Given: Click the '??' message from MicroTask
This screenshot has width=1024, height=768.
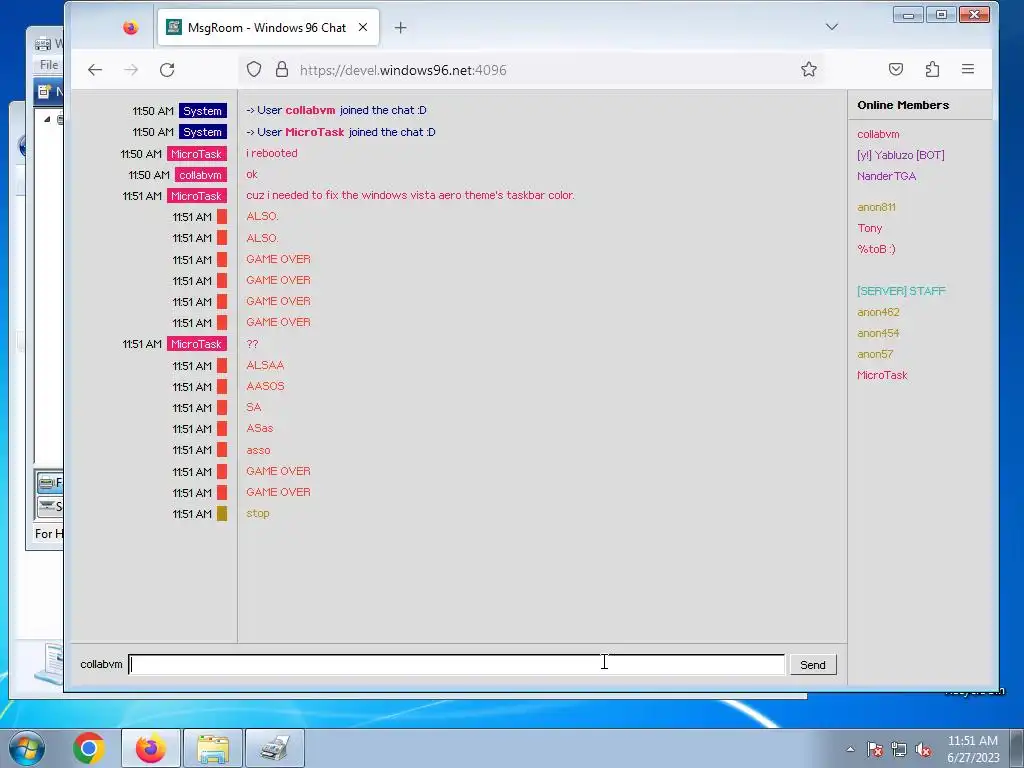Looking at the screenshot, I should click(x=252, y=344).
